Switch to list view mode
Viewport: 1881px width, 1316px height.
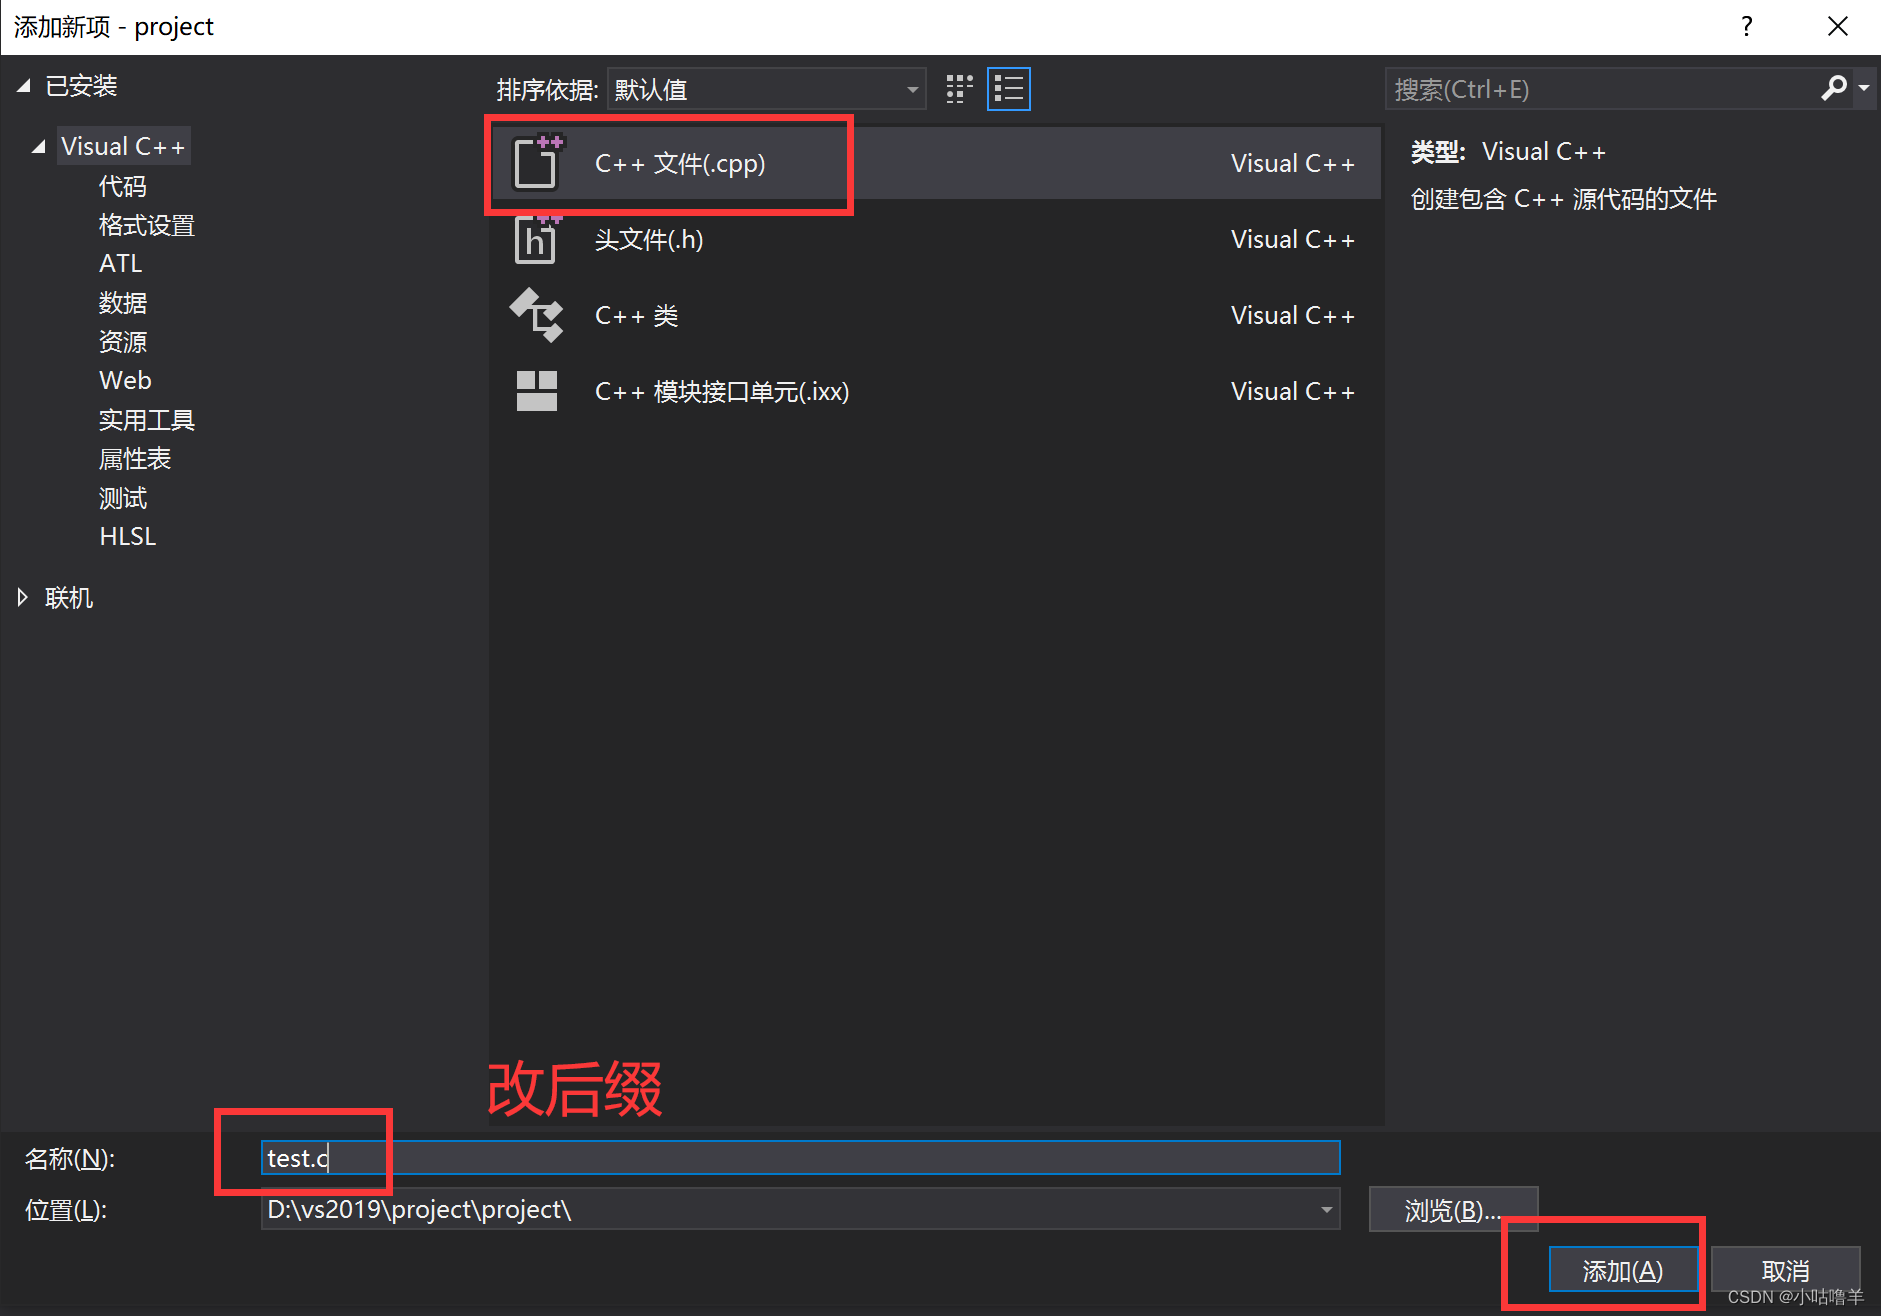click(x=1008, y=88)
